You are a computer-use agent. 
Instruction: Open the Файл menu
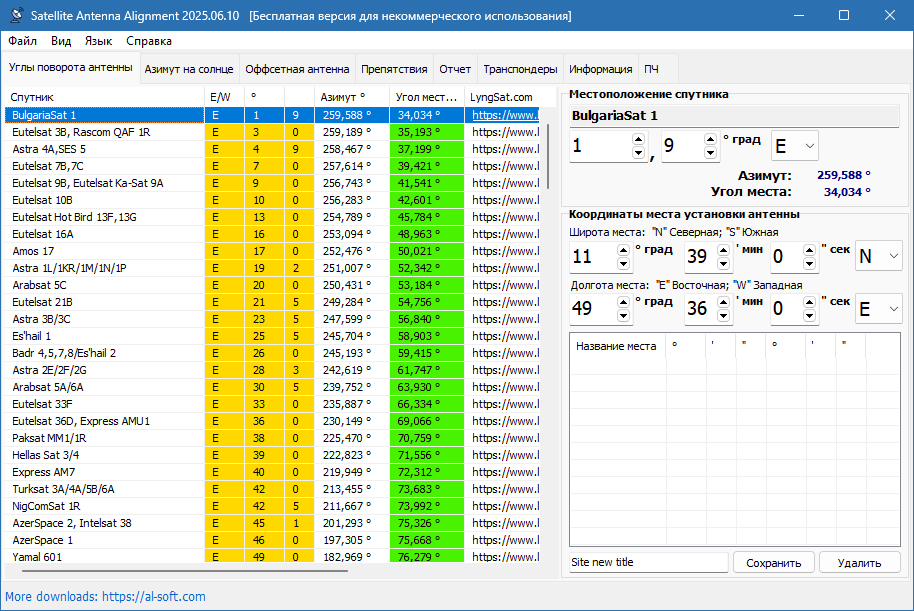click(x=23, y=41)
